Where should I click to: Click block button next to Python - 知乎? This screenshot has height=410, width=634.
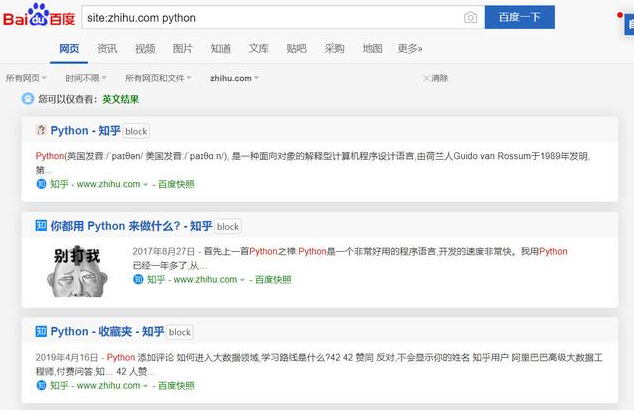136,131
